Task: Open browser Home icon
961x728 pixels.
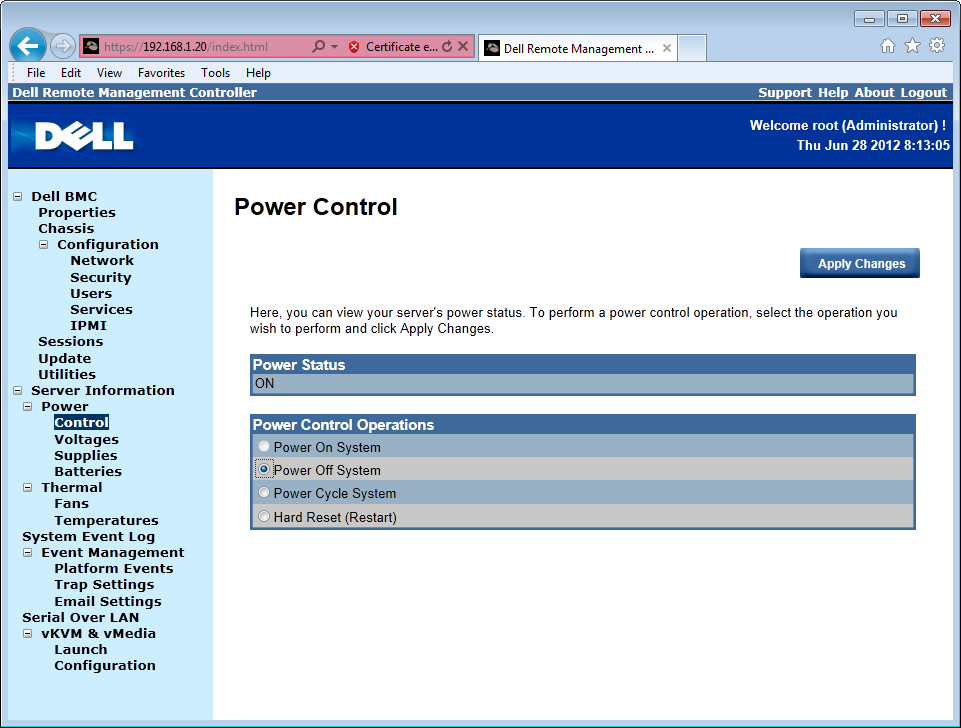Action: [887, 46]
